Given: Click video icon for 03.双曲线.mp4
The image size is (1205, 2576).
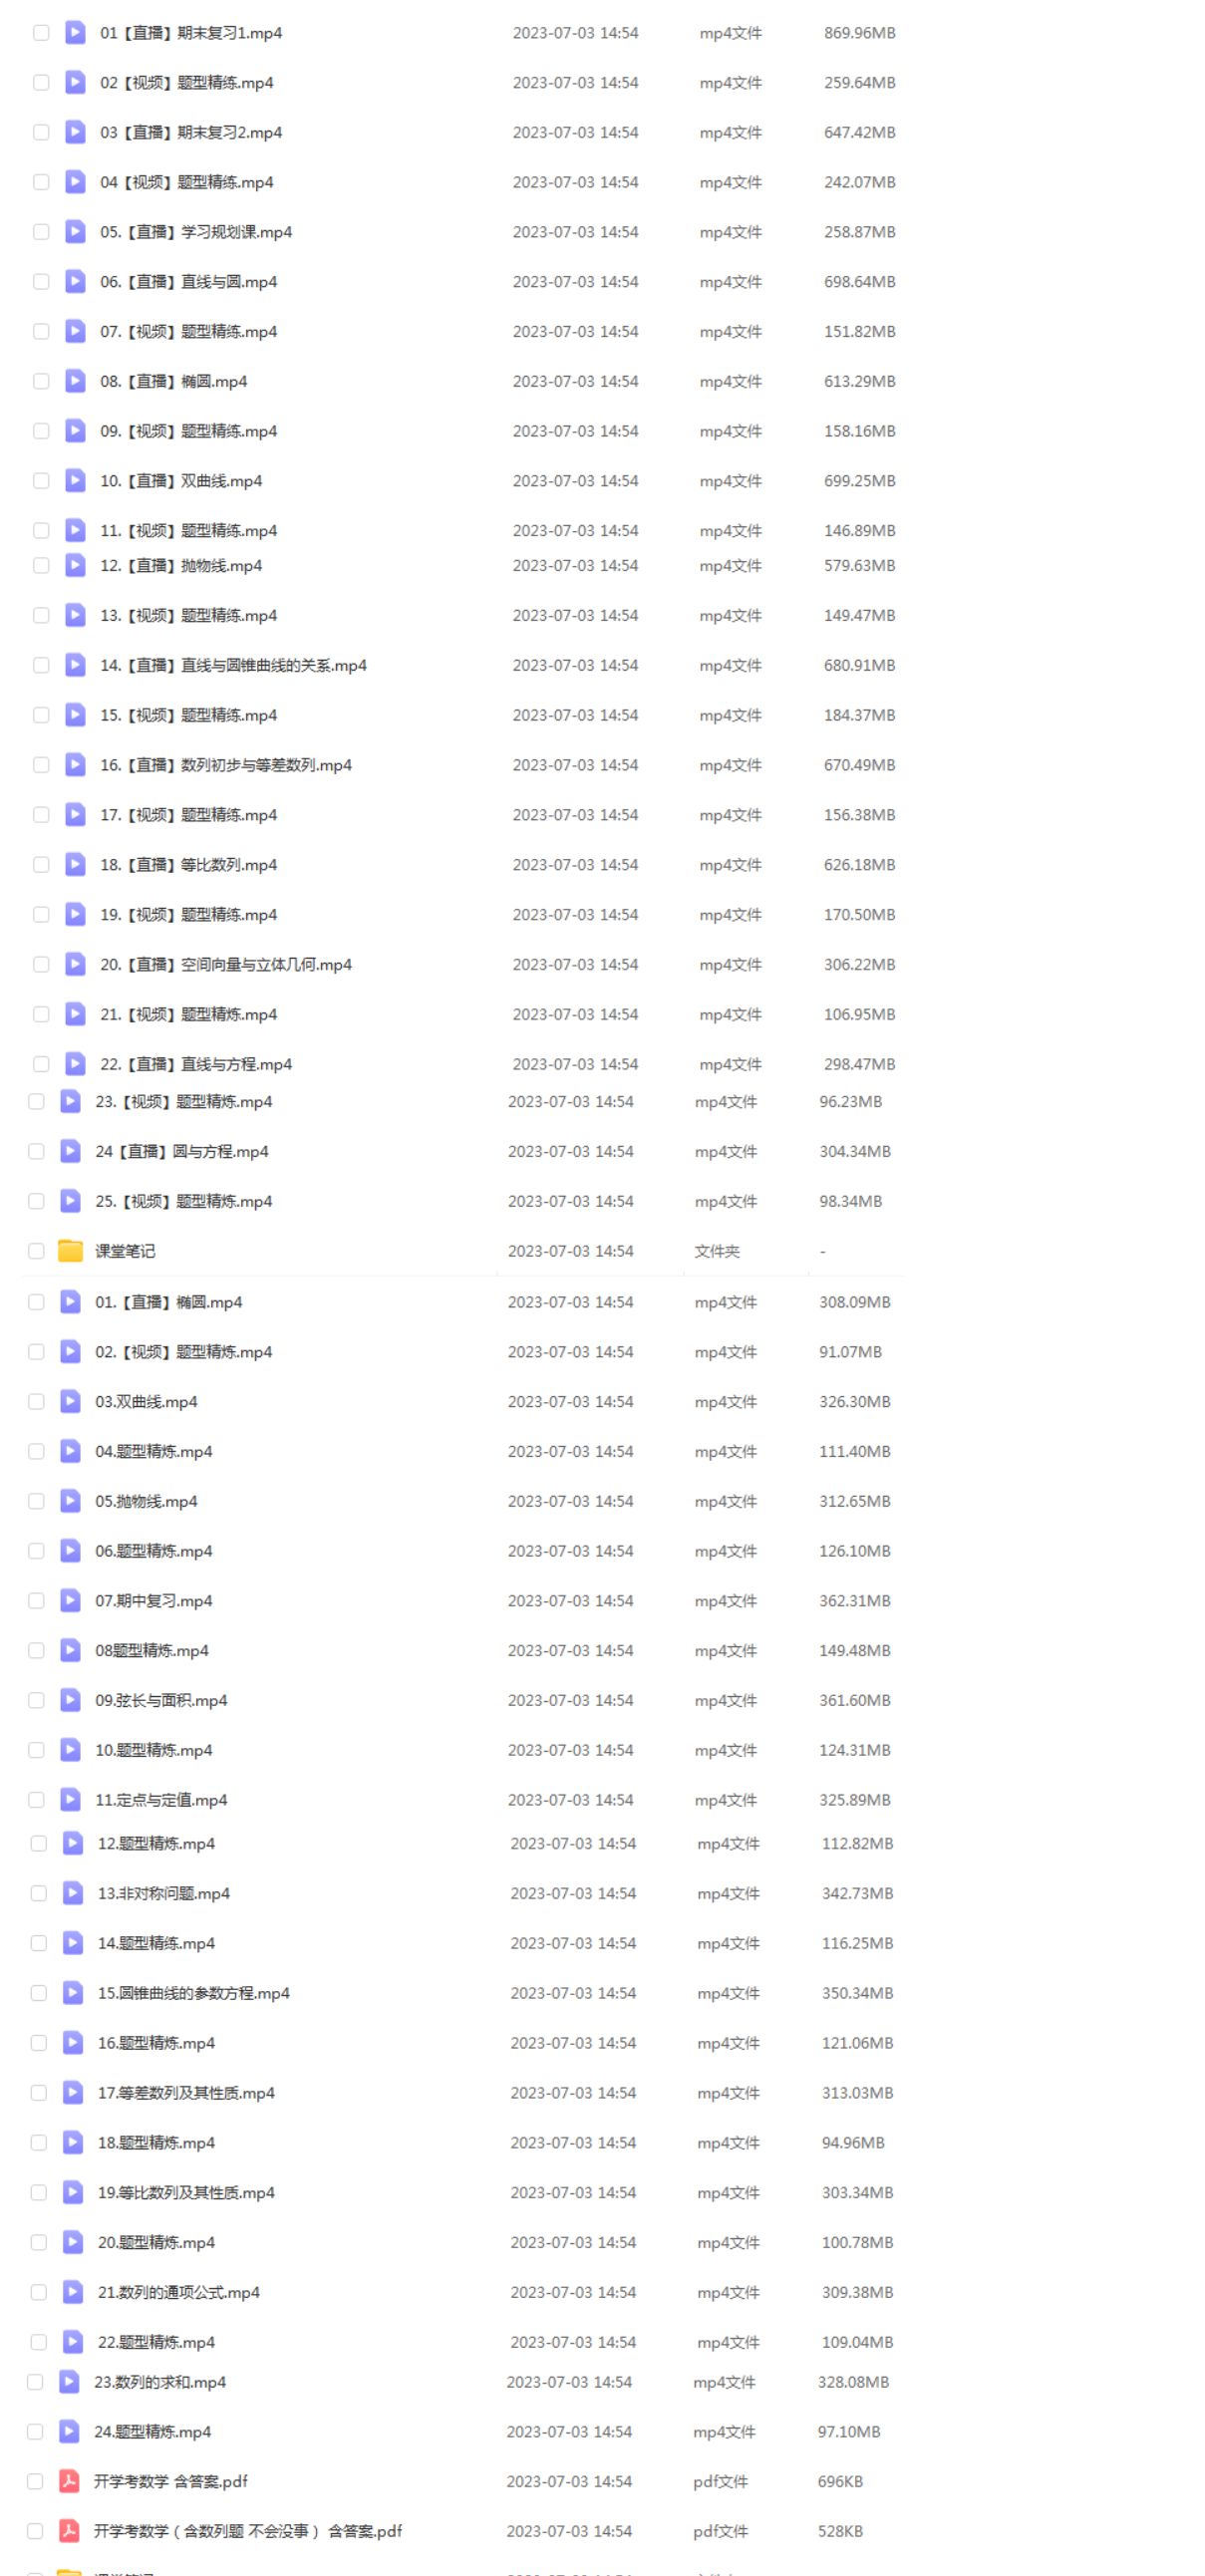Looking at the screenshot, I should (70, 1401).
